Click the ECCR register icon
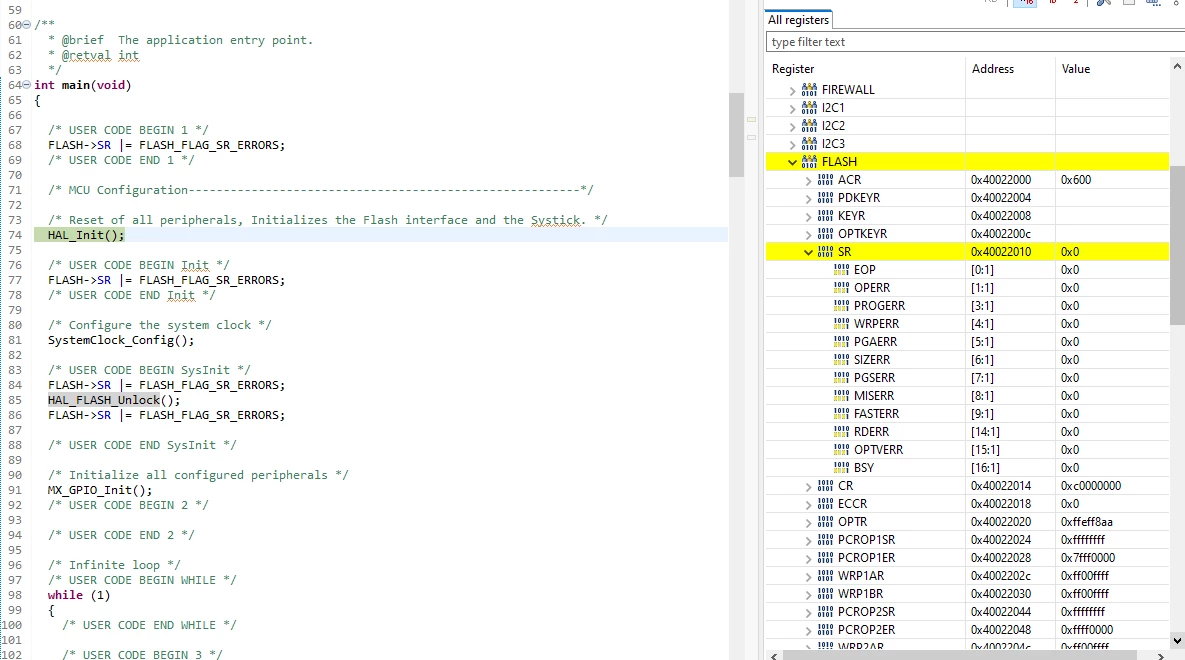 pos(825,504)
